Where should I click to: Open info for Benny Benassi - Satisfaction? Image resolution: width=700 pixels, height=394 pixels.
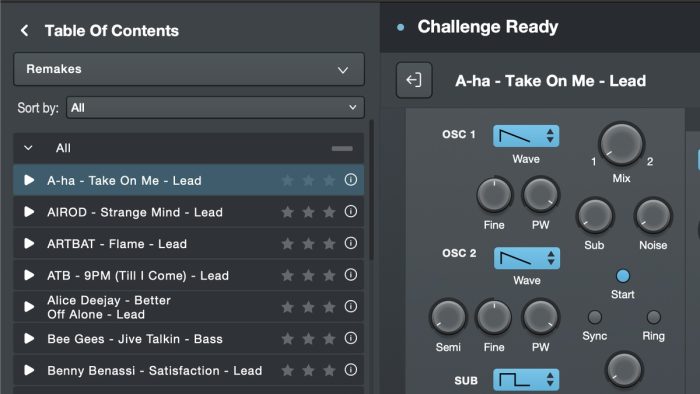pyautogui.click(x=351, y=369)
